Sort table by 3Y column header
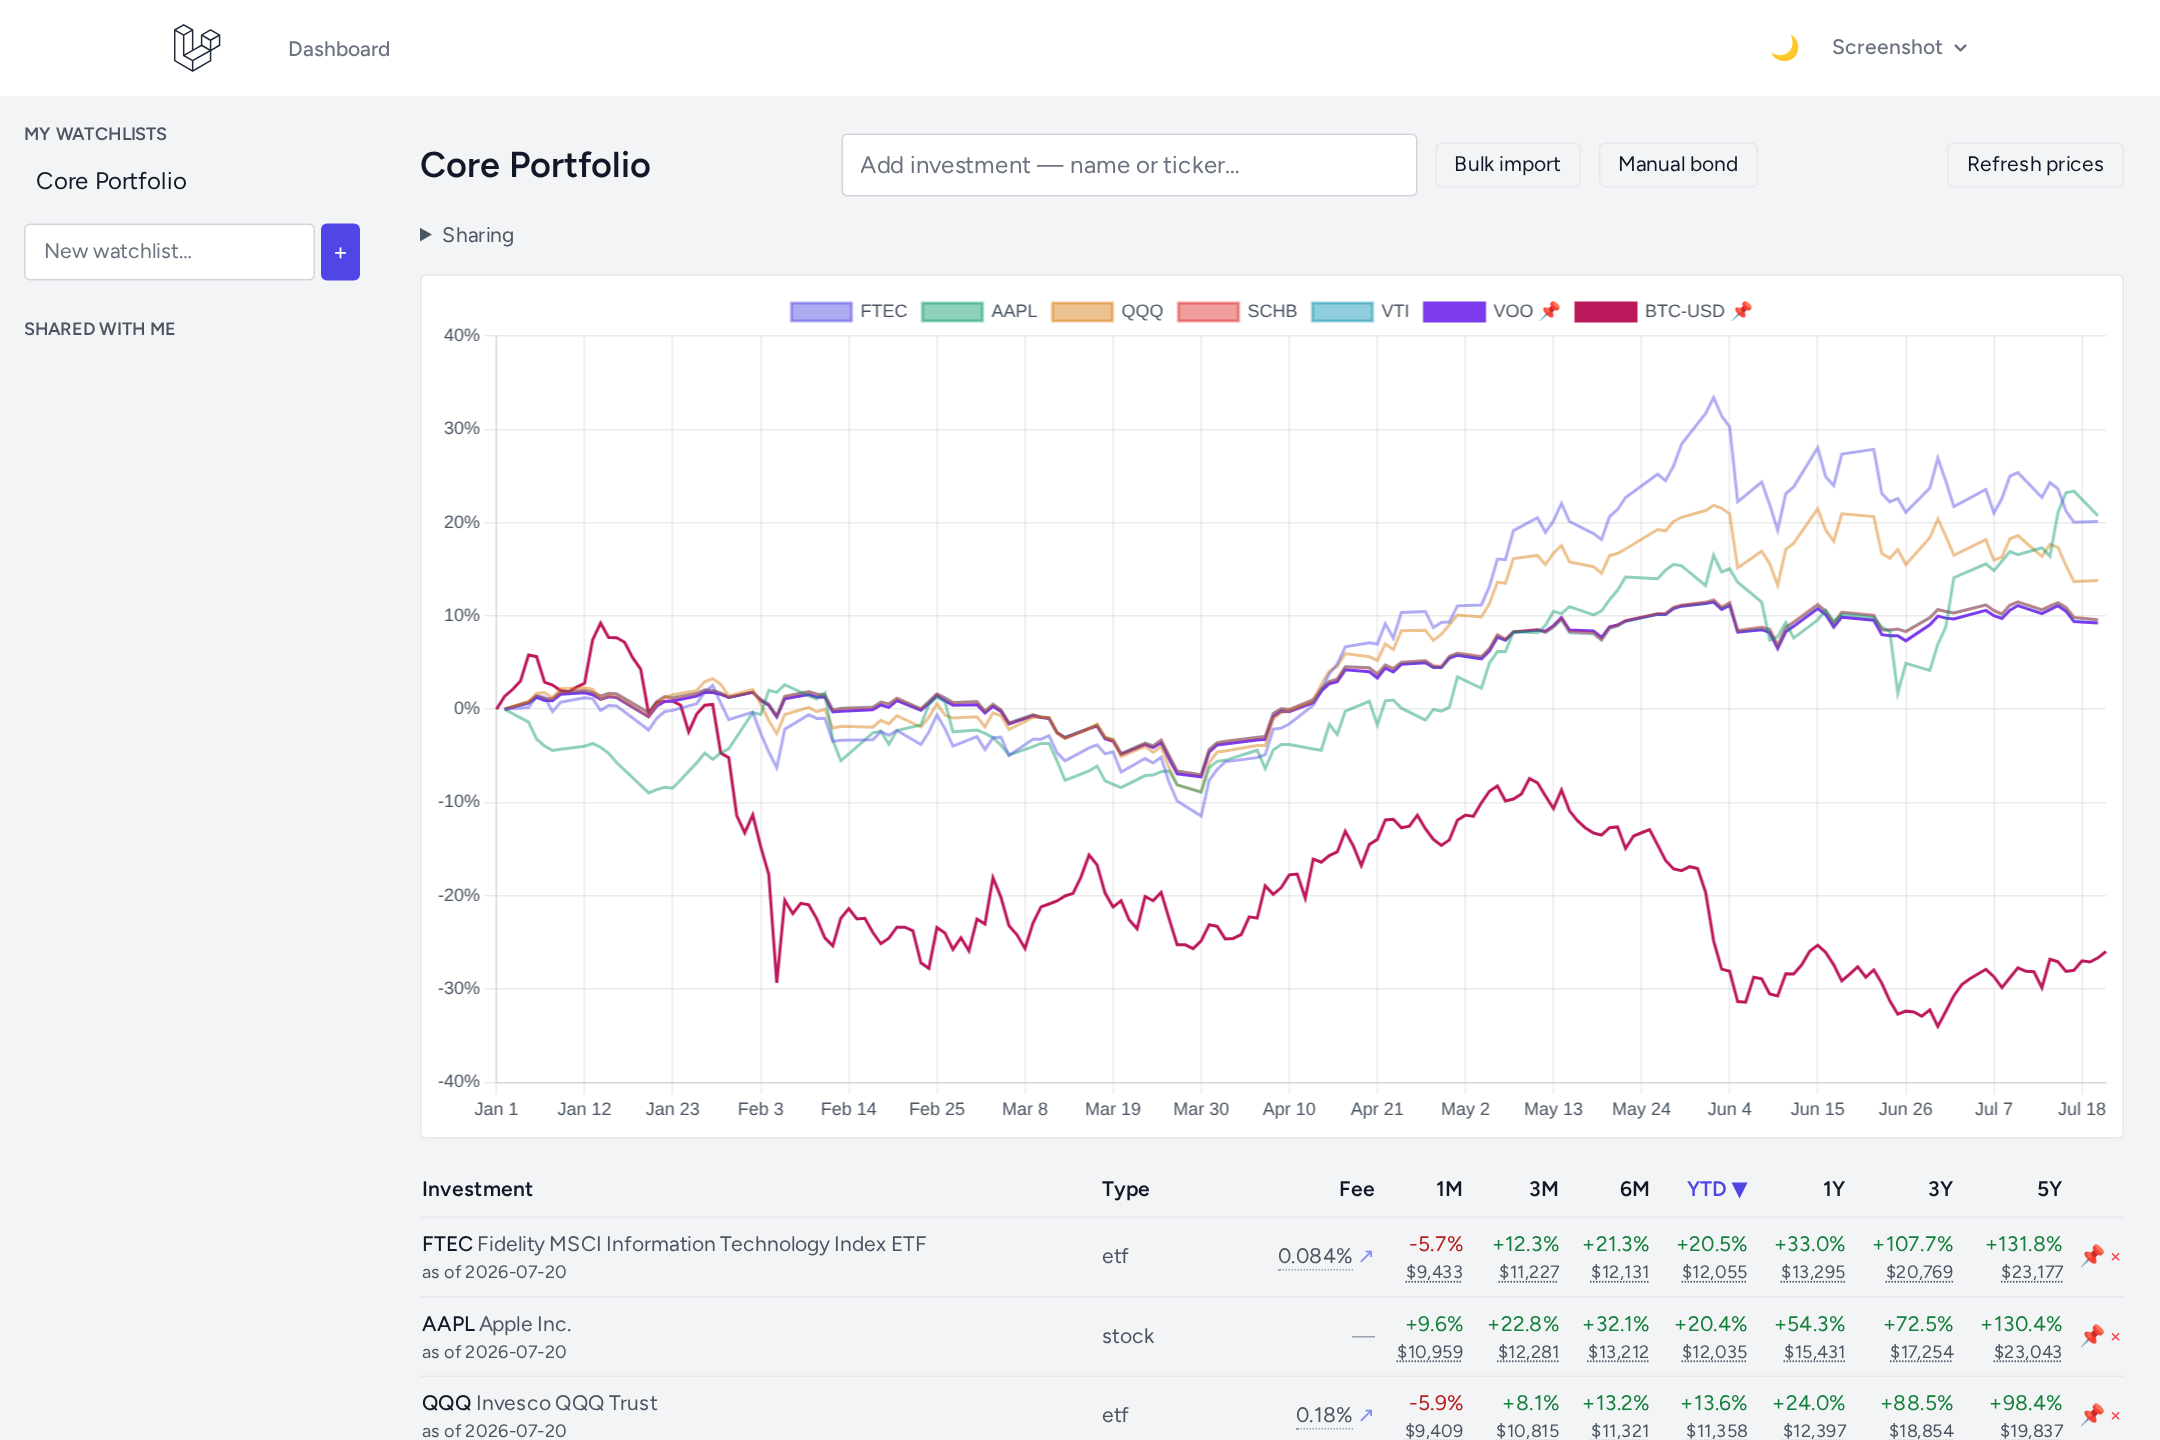2160x1440 pixels. (1940, 1189)
